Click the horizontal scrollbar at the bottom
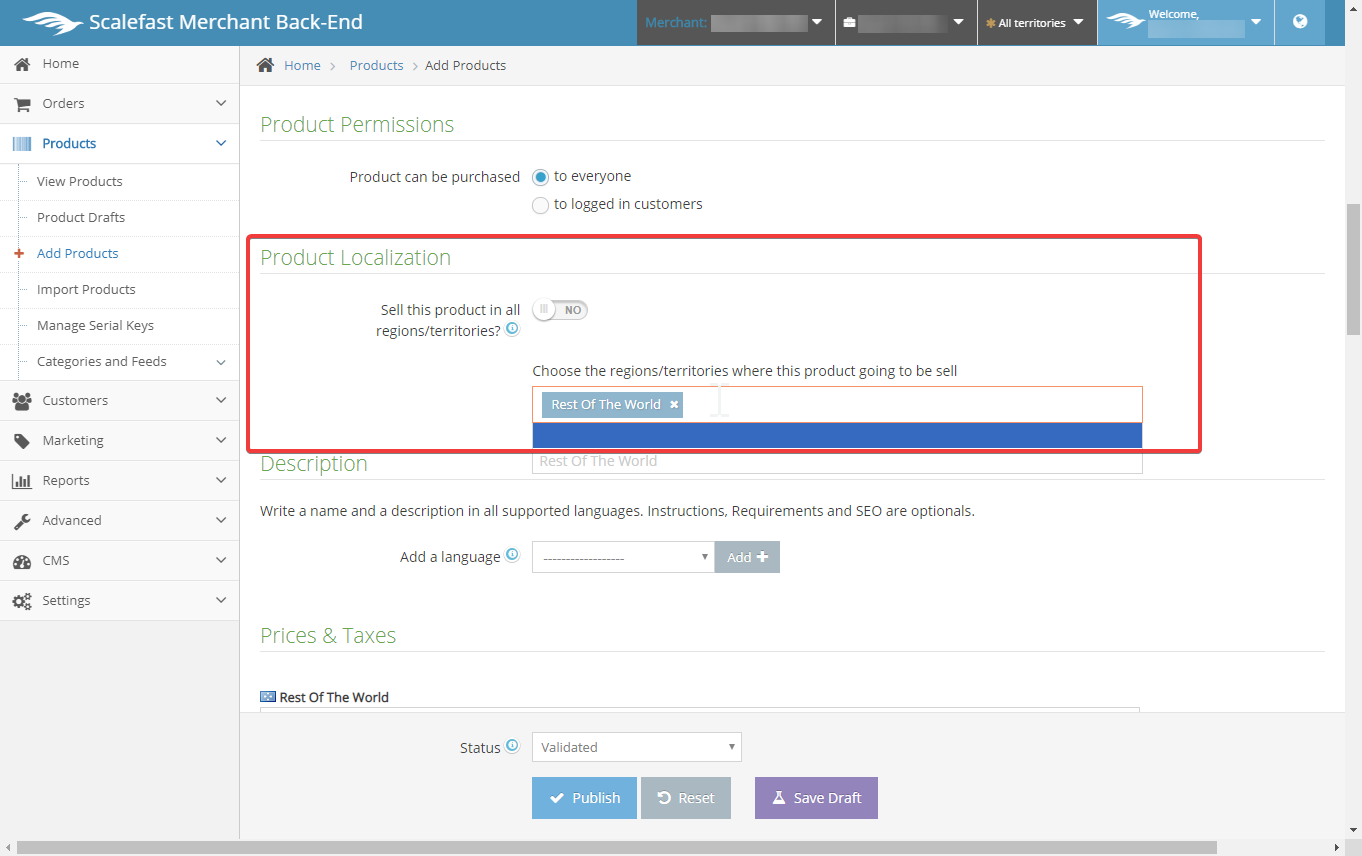This screenshot has height=856, width=1362. (616, 848)
